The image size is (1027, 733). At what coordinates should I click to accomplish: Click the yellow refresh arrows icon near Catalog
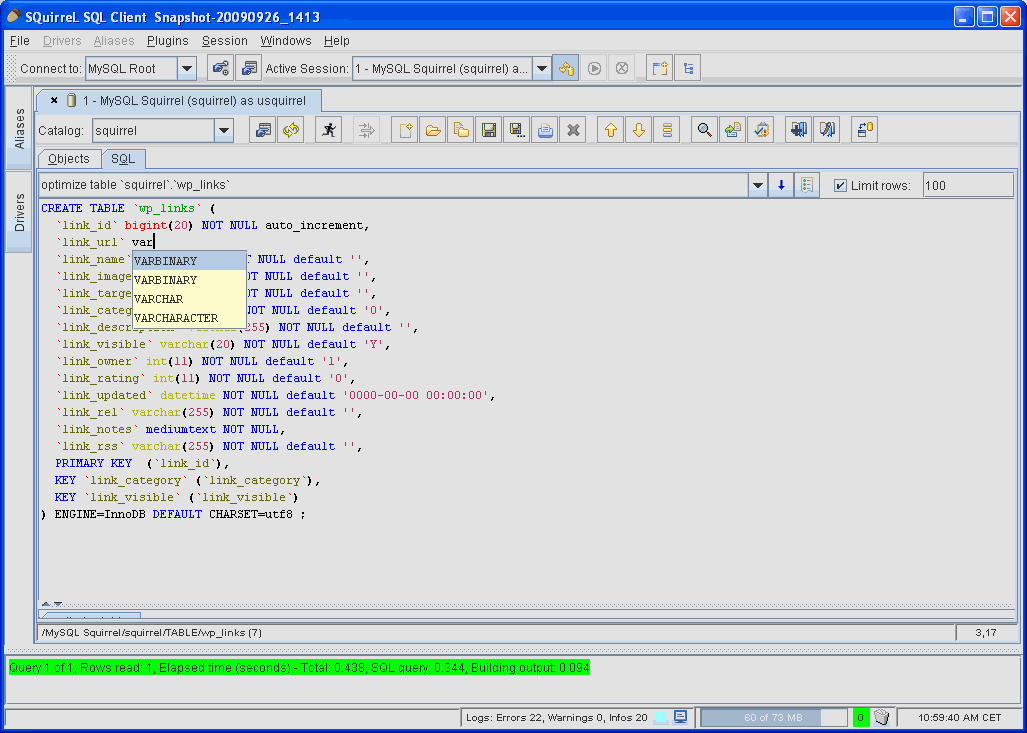tap(291, 130)
